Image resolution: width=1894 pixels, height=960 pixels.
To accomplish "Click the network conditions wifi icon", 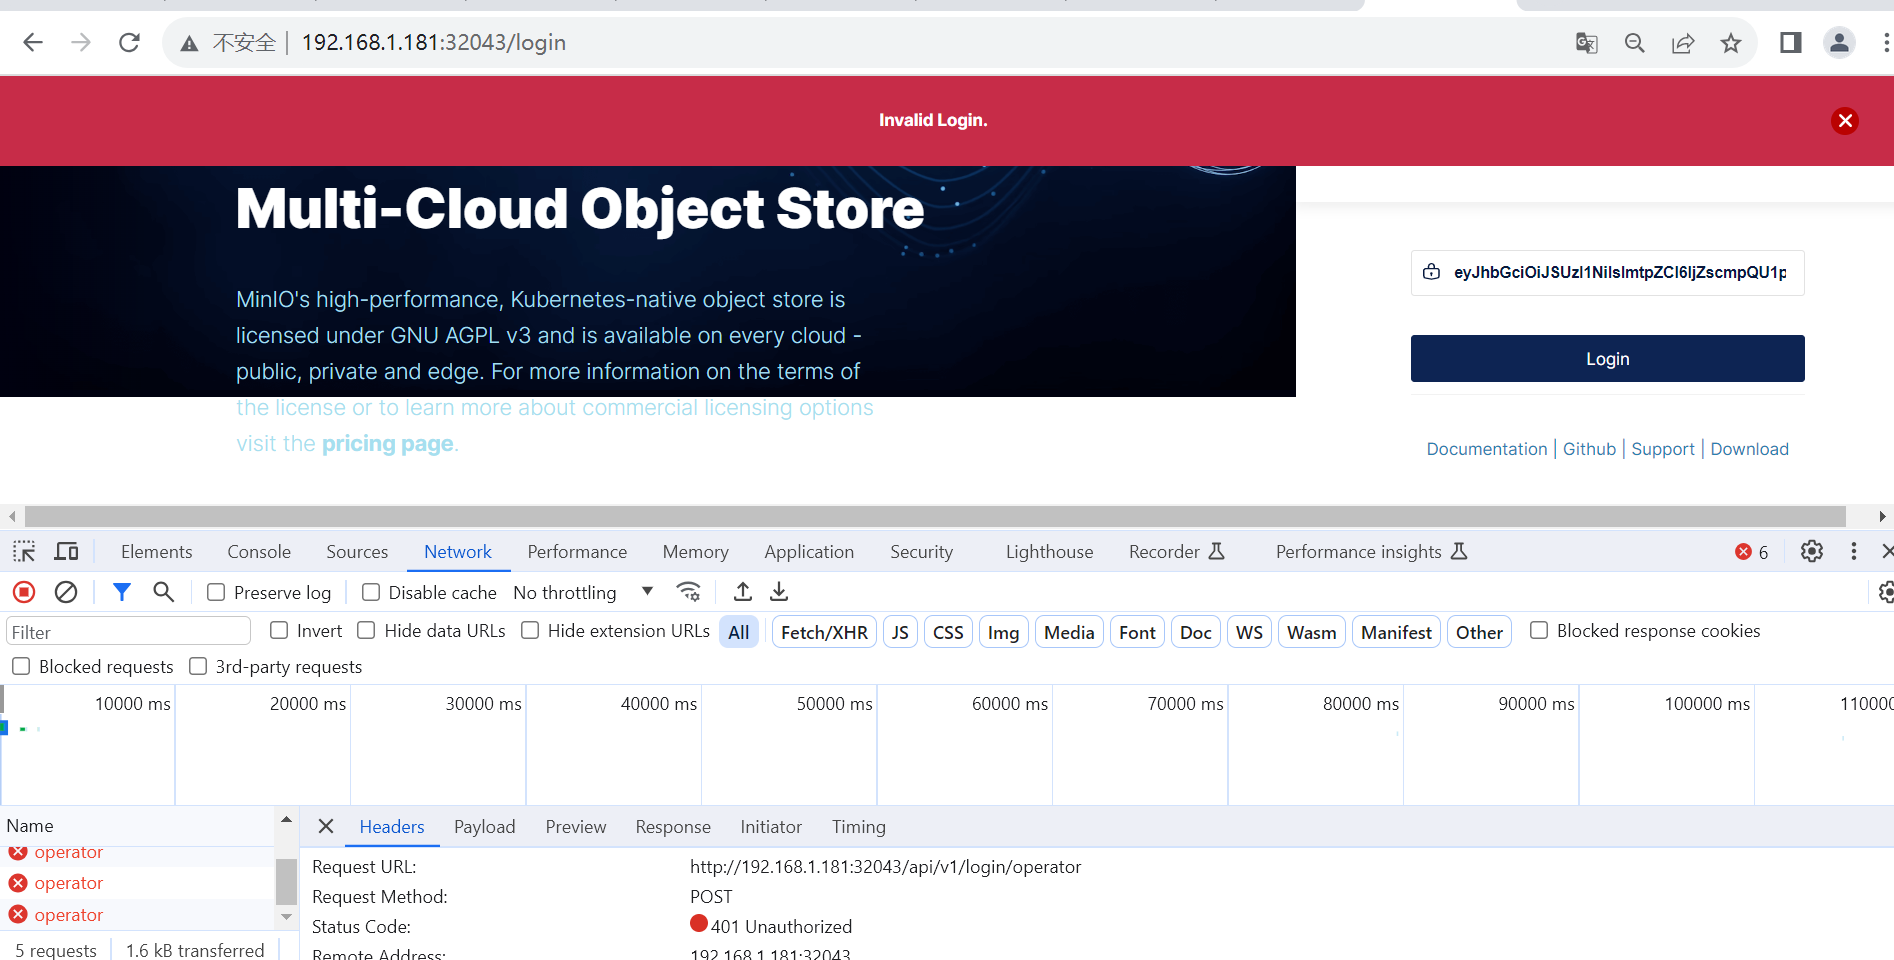I will (x=688, y=592).
